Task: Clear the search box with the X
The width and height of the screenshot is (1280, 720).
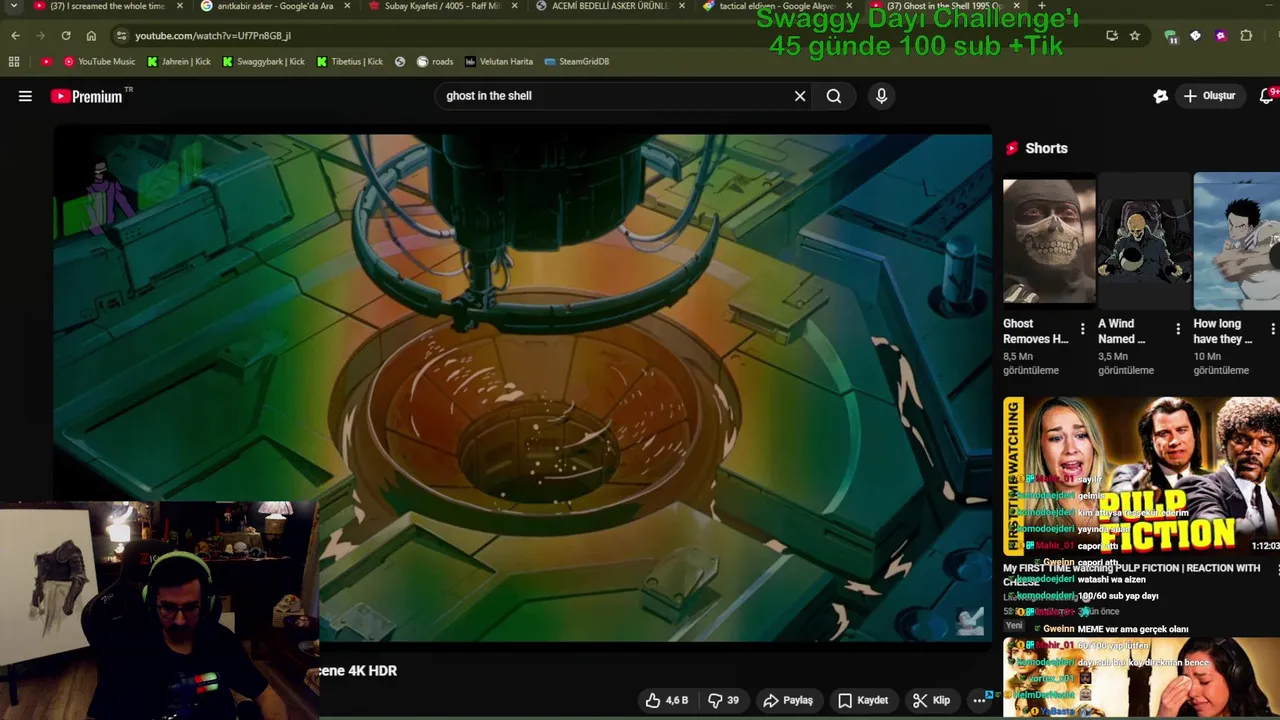Action: click(800, 96)
